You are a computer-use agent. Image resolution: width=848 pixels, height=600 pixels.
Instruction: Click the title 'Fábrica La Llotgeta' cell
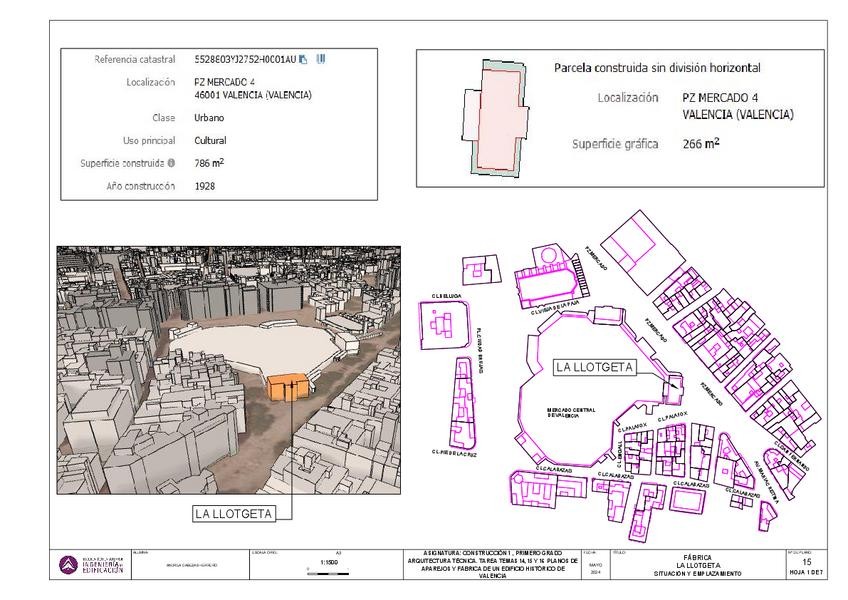pos(698,565)
